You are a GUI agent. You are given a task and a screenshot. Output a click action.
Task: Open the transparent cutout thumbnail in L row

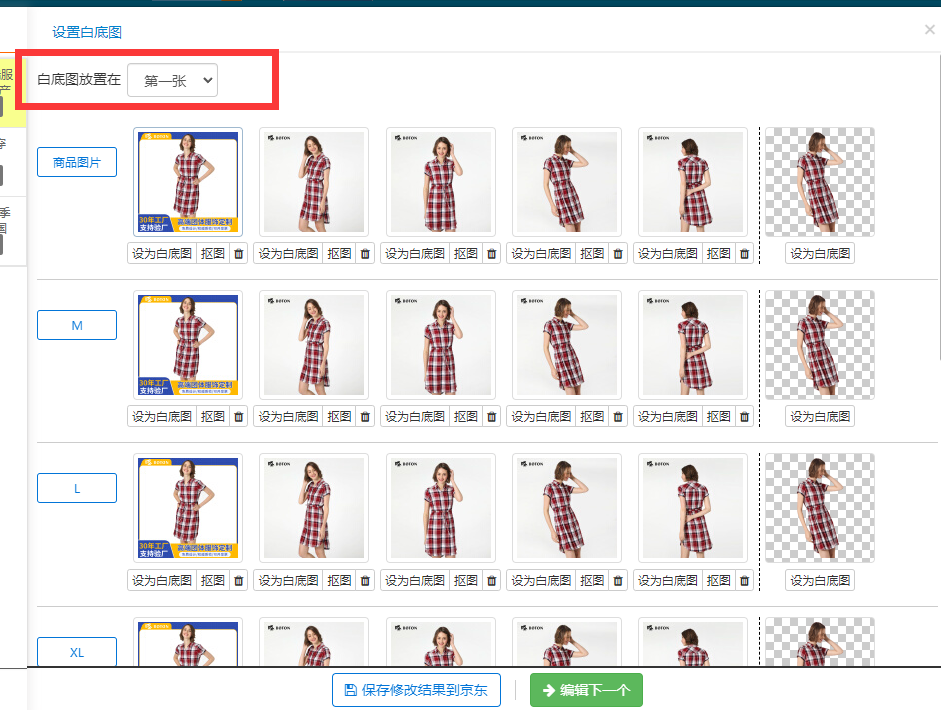point(820,508)
